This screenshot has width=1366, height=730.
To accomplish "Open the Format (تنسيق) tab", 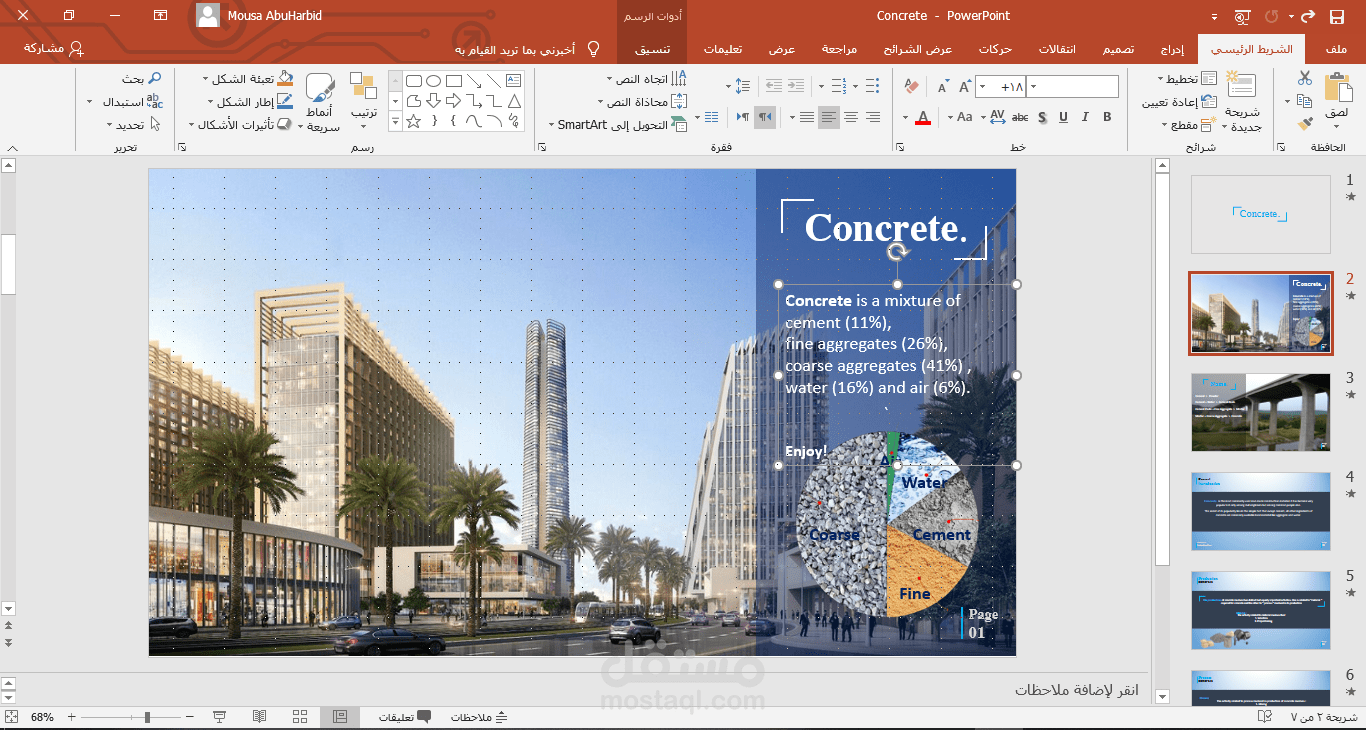I will (652, 49).
